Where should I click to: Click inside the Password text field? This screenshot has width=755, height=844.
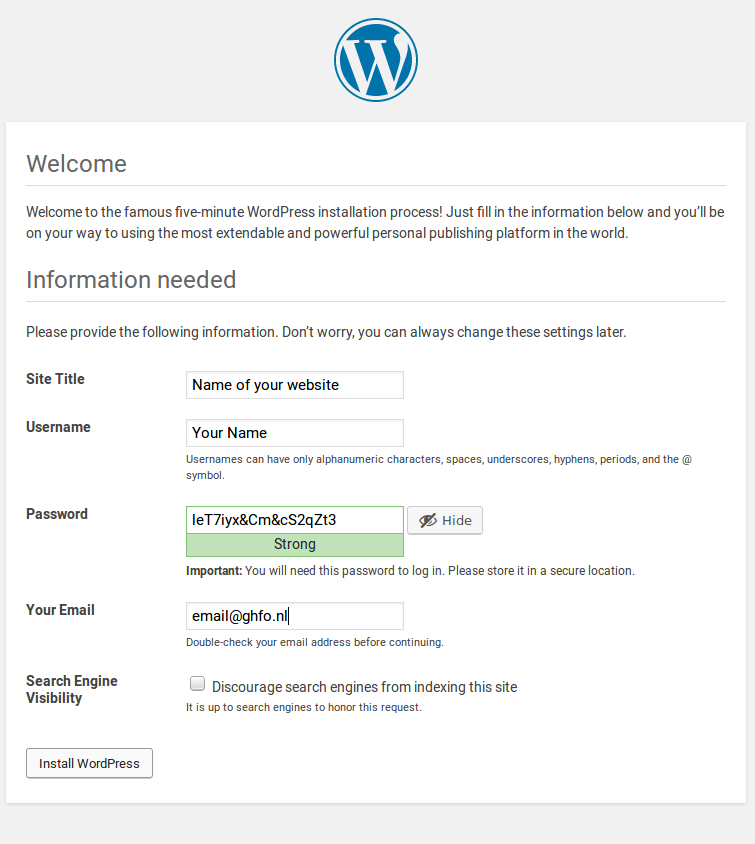click(x=295, y=520)
